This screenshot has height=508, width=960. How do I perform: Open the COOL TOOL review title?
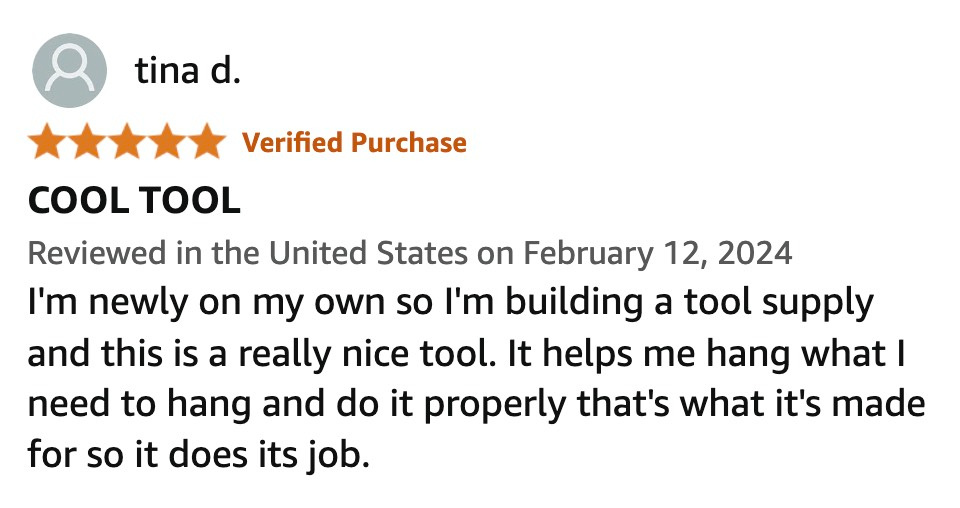click(x=134, y=201)
